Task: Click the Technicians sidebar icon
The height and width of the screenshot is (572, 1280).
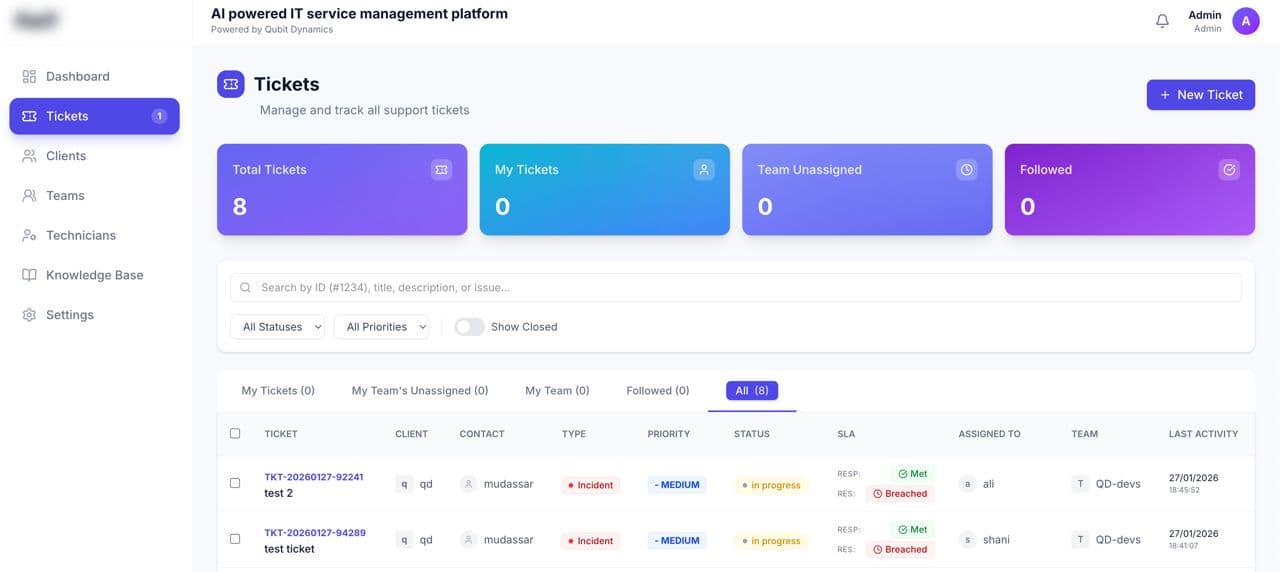Action: (x=29, y=235)
